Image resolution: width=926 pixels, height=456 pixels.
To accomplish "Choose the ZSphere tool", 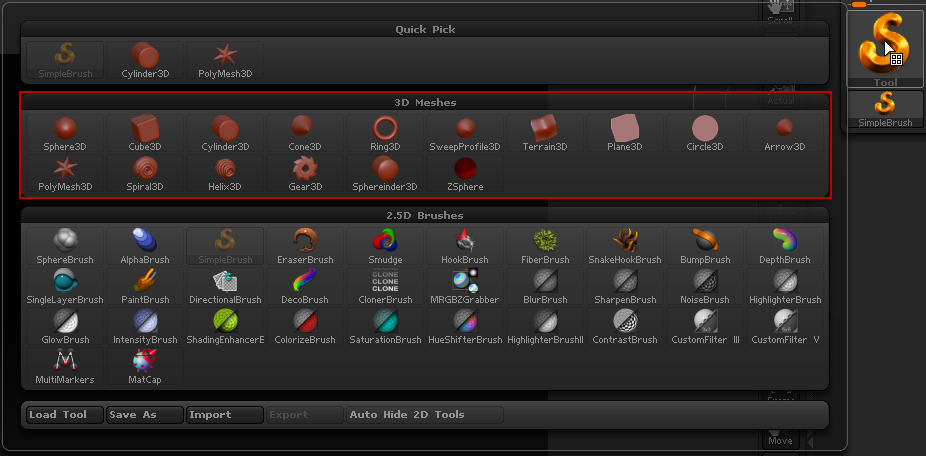I will 465,173.
